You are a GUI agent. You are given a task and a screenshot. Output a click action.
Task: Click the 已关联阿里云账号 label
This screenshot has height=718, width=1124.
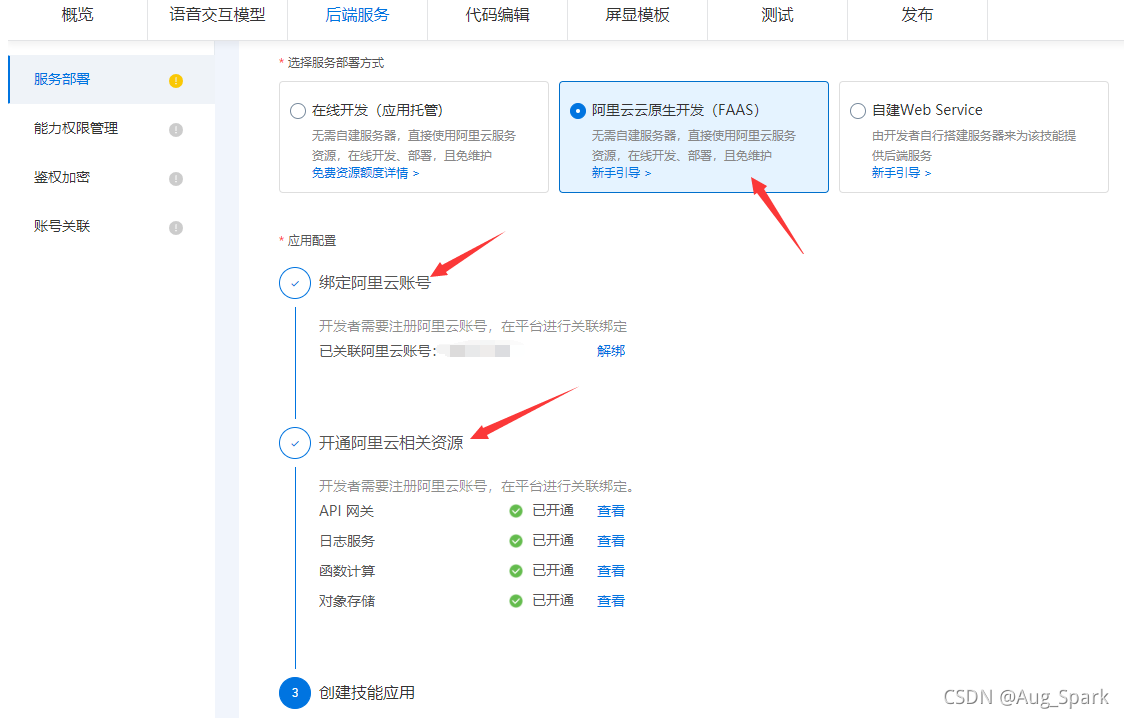tap(377, 351)
